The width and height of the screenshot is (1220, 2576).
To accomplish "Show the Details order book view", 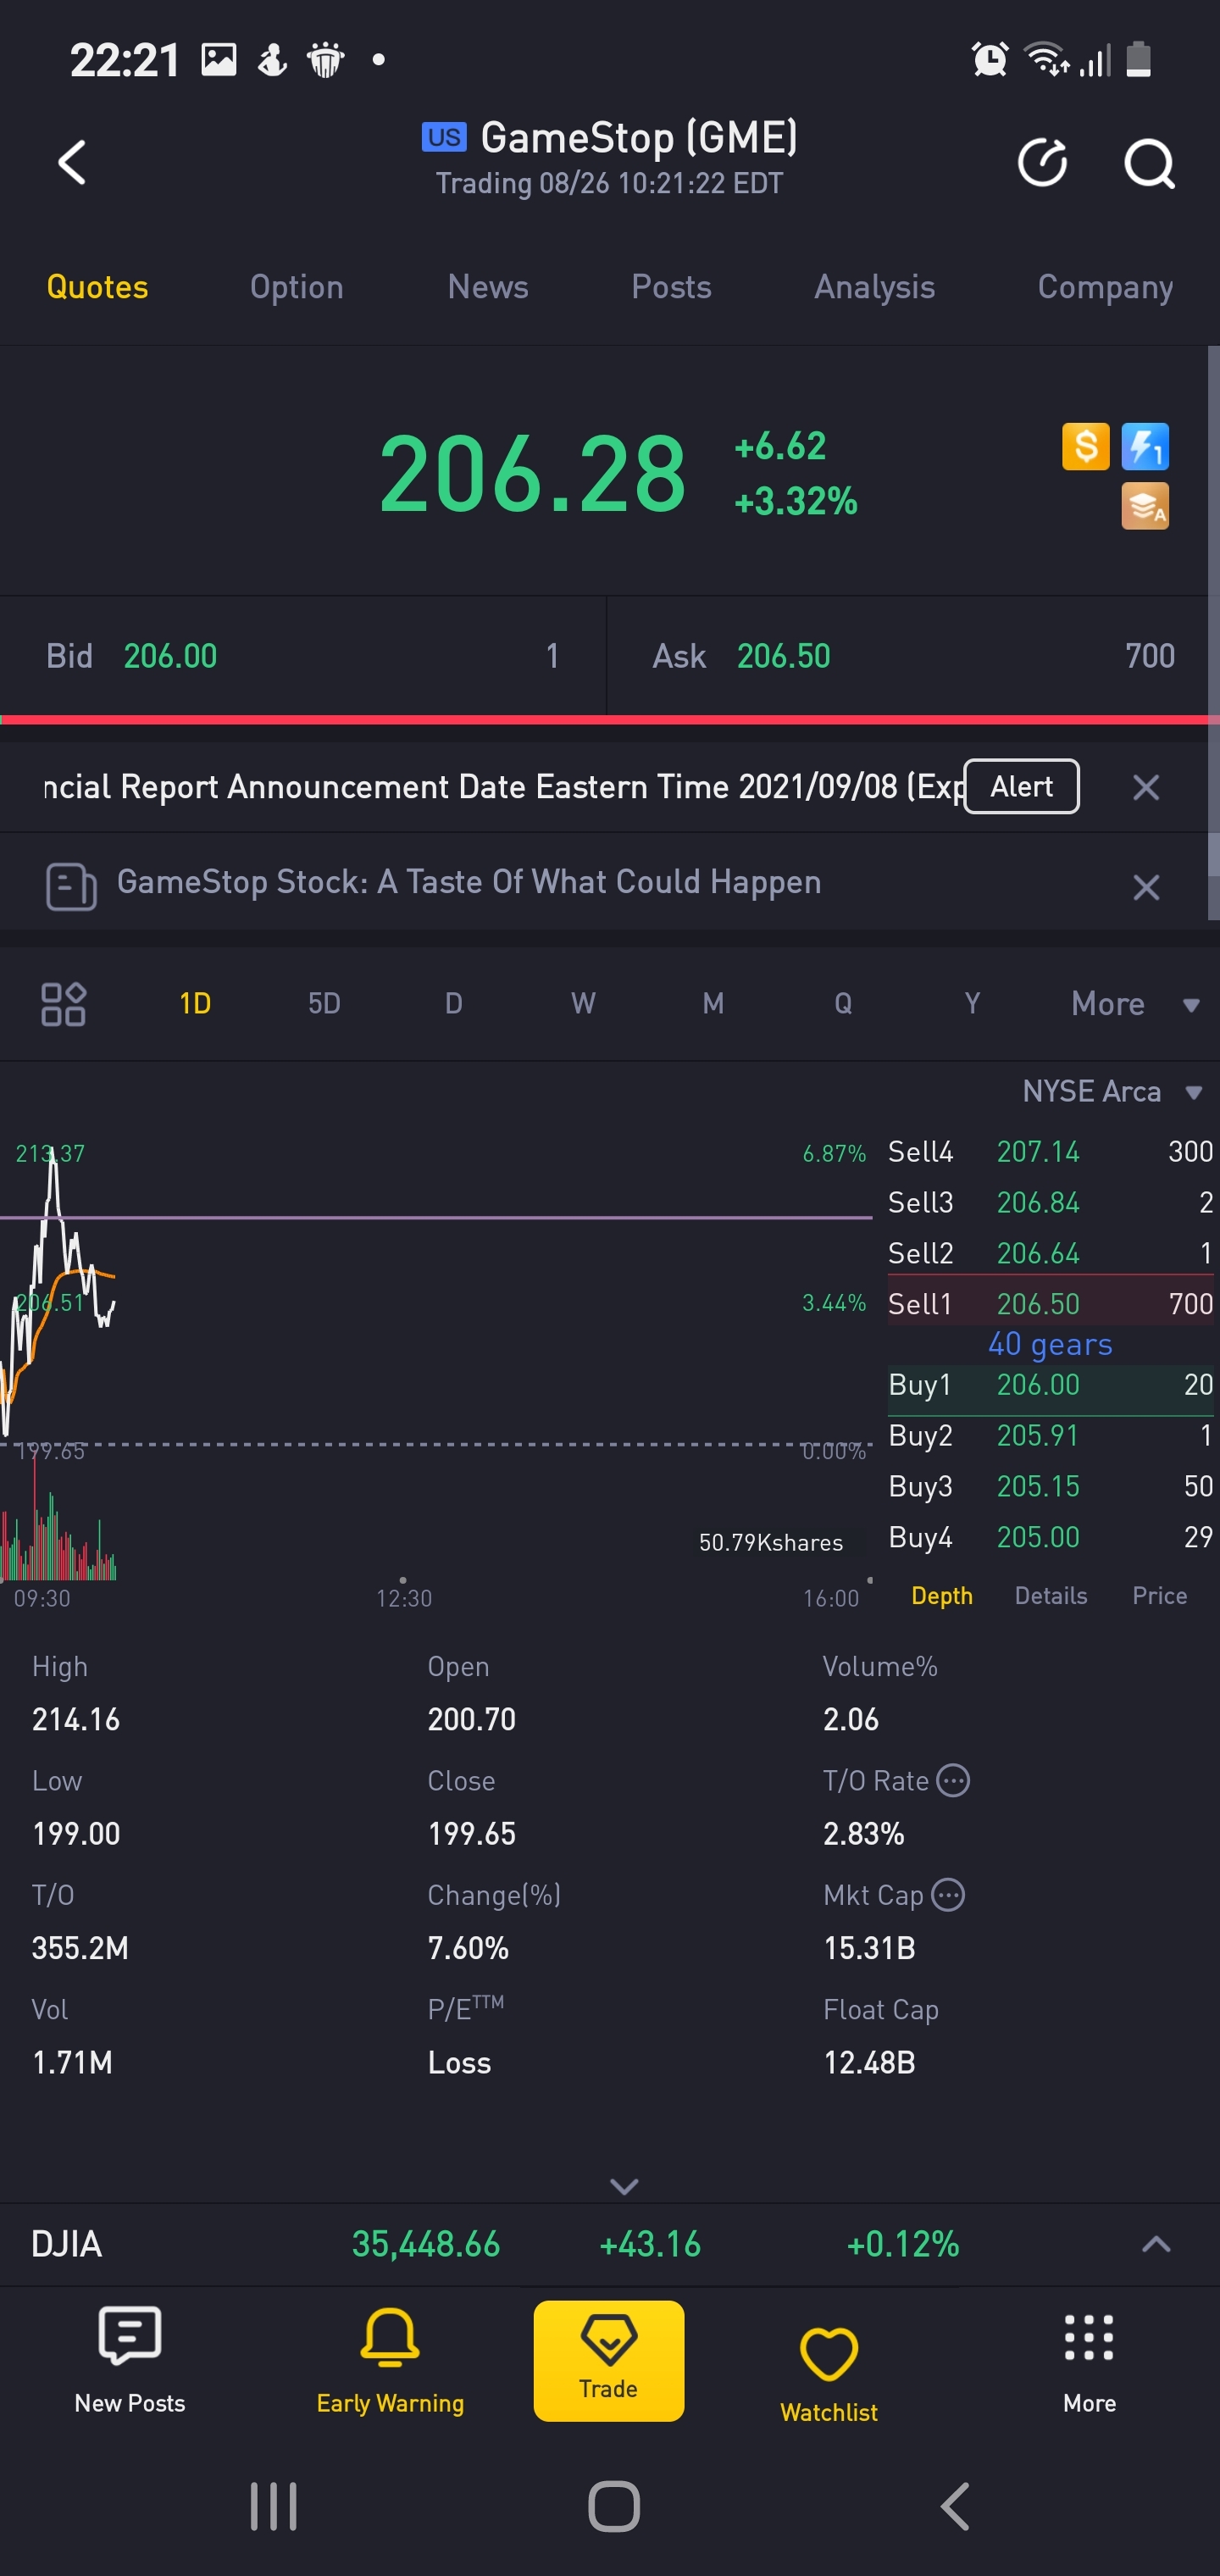I will (x=1050, y=1596).
